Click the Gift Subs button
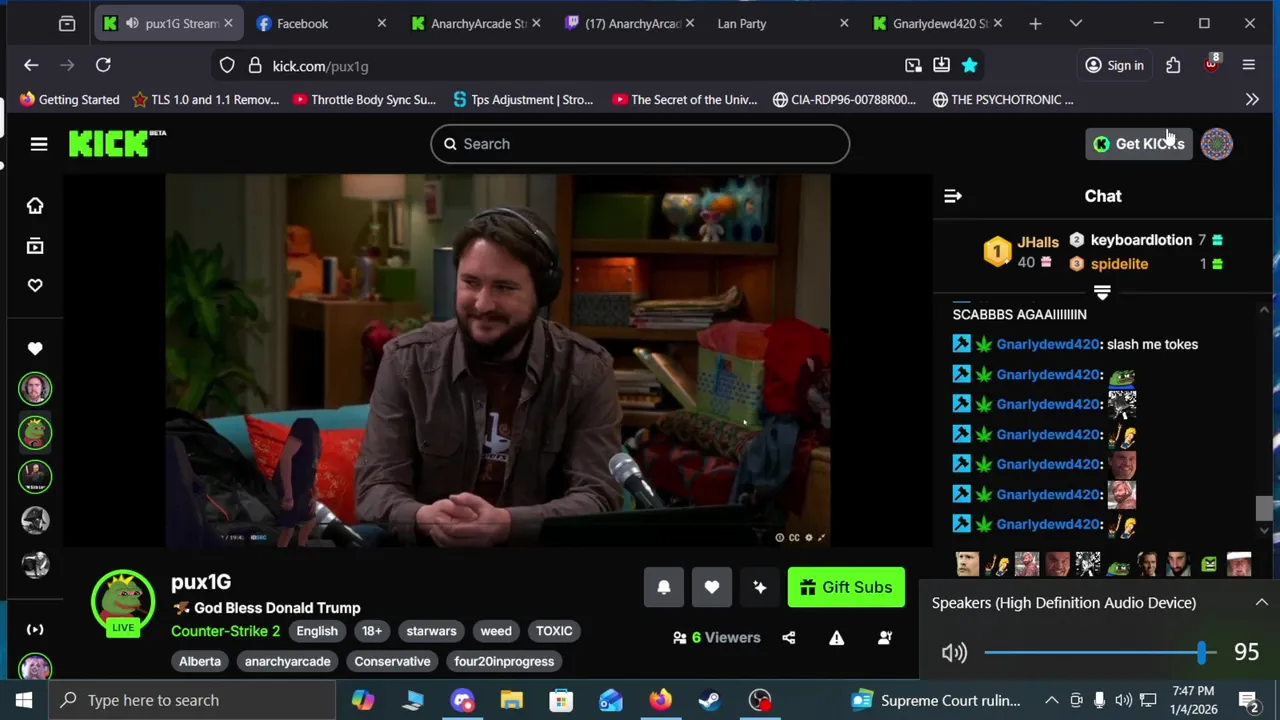 pyautogui.click(x=846, y=587)
